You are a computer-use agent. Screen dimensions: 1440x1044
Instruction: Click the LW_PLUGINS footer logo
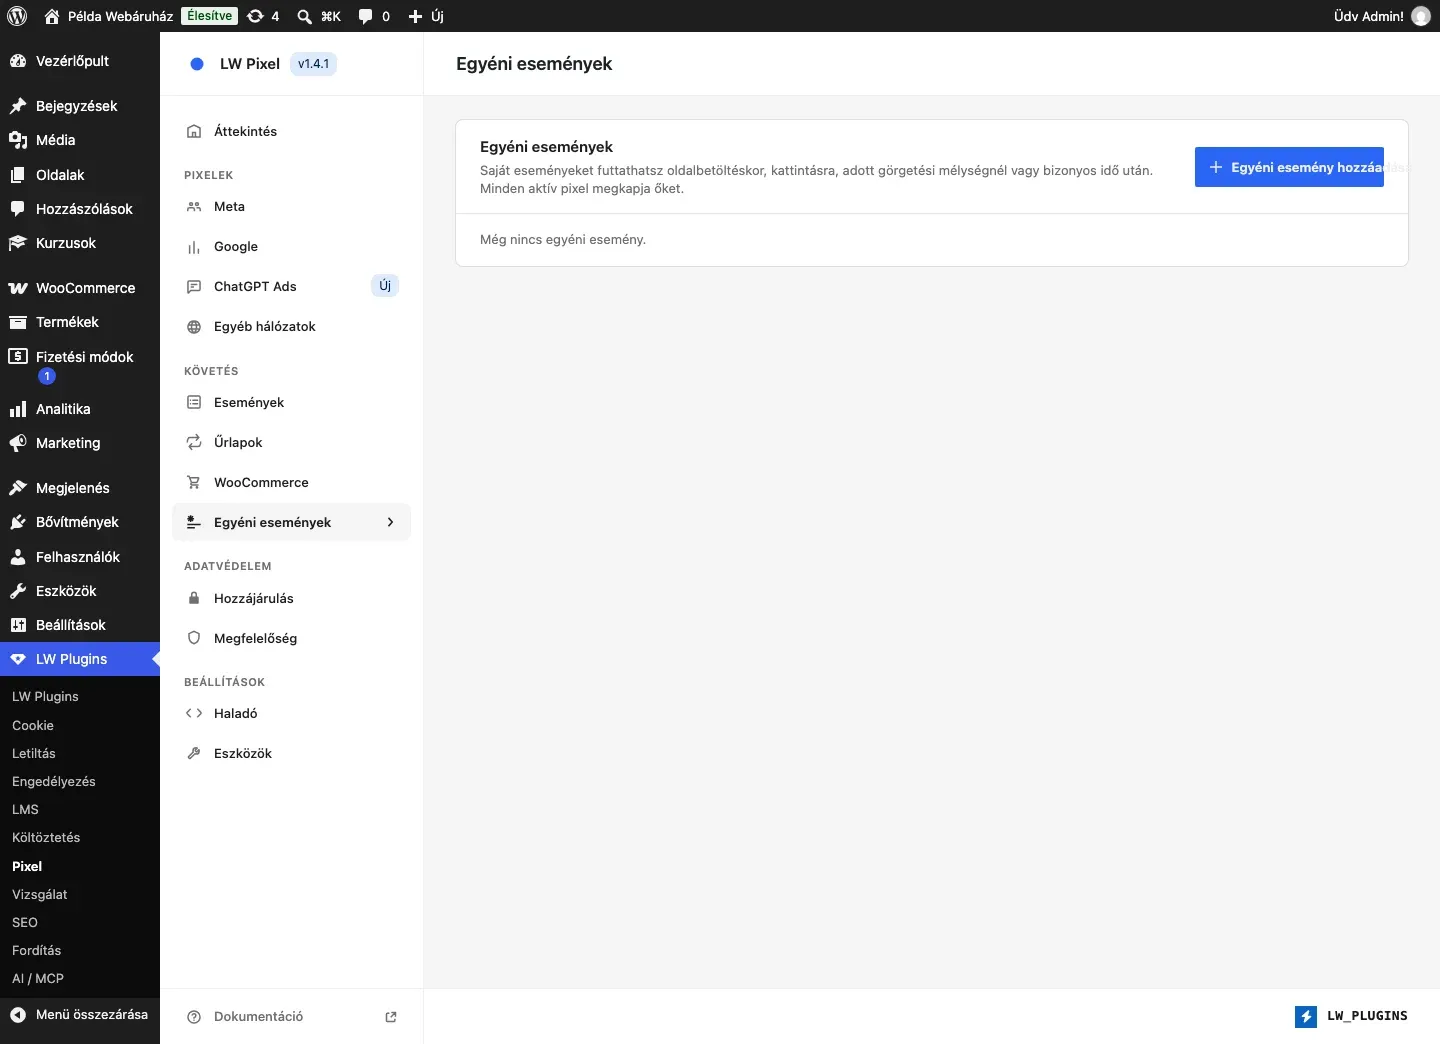(1351, 1016)
